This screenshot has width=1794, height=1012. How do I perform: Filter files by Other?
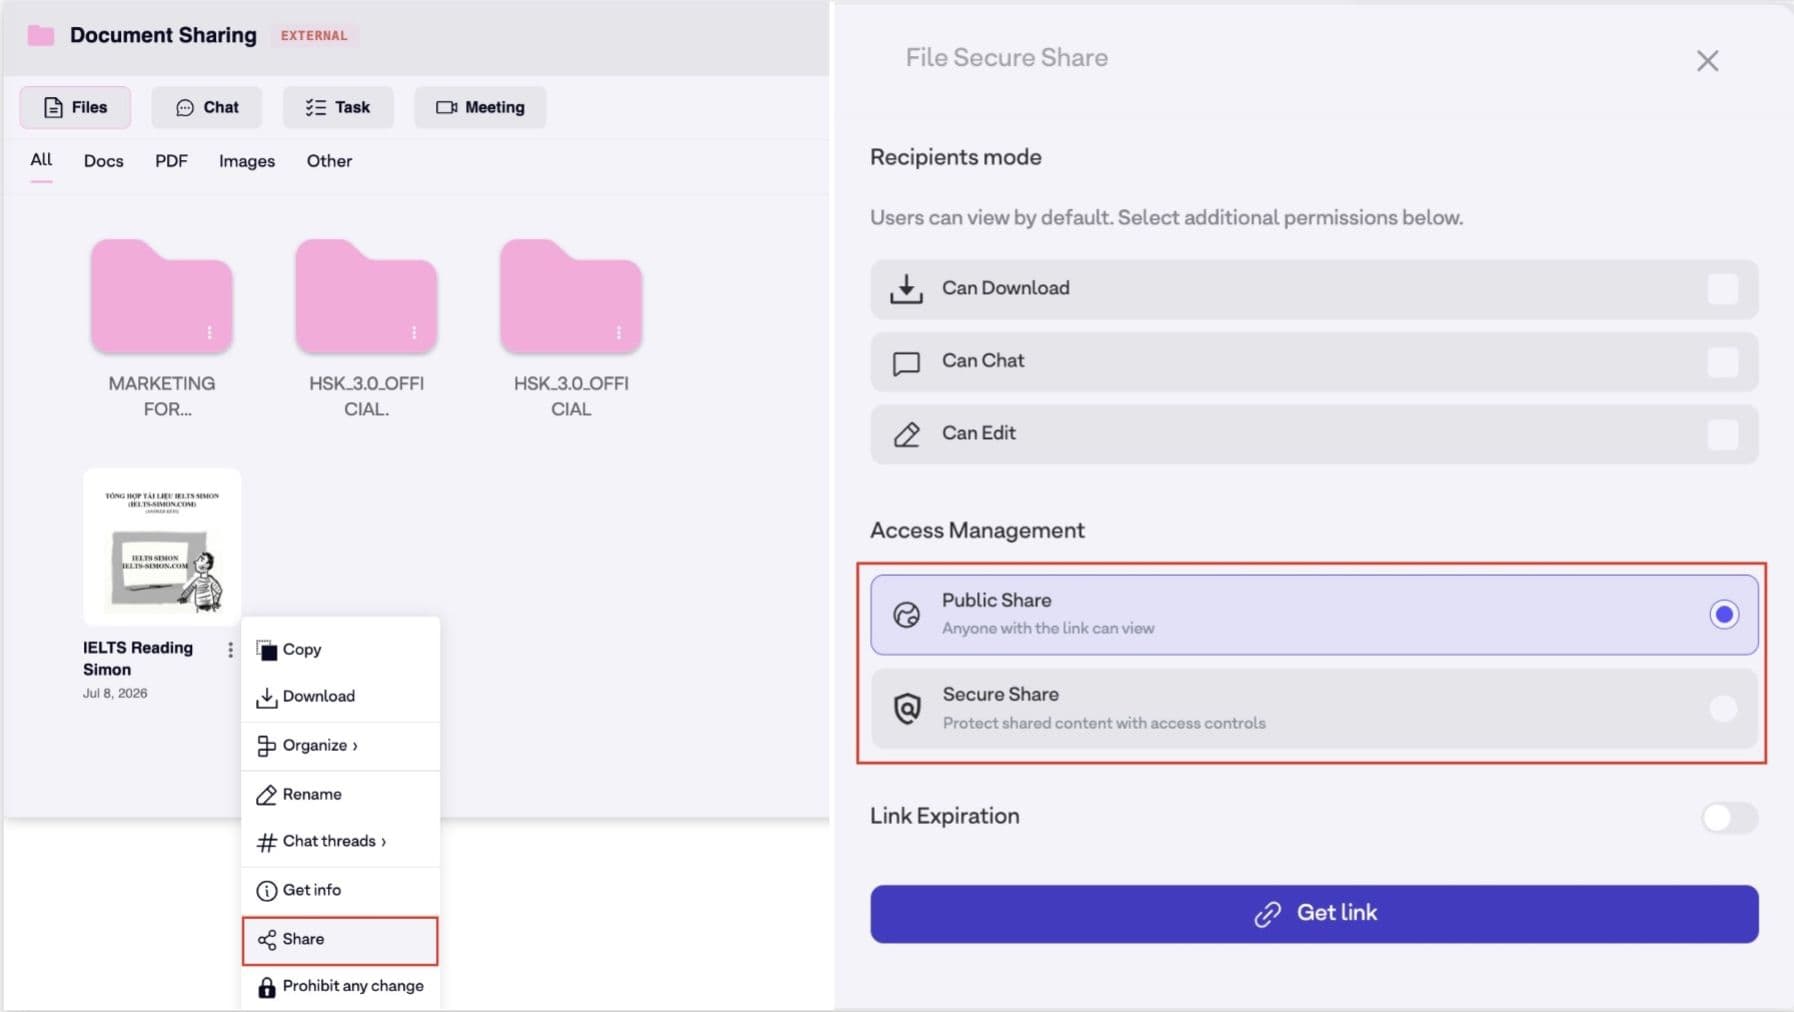[329, 161]
